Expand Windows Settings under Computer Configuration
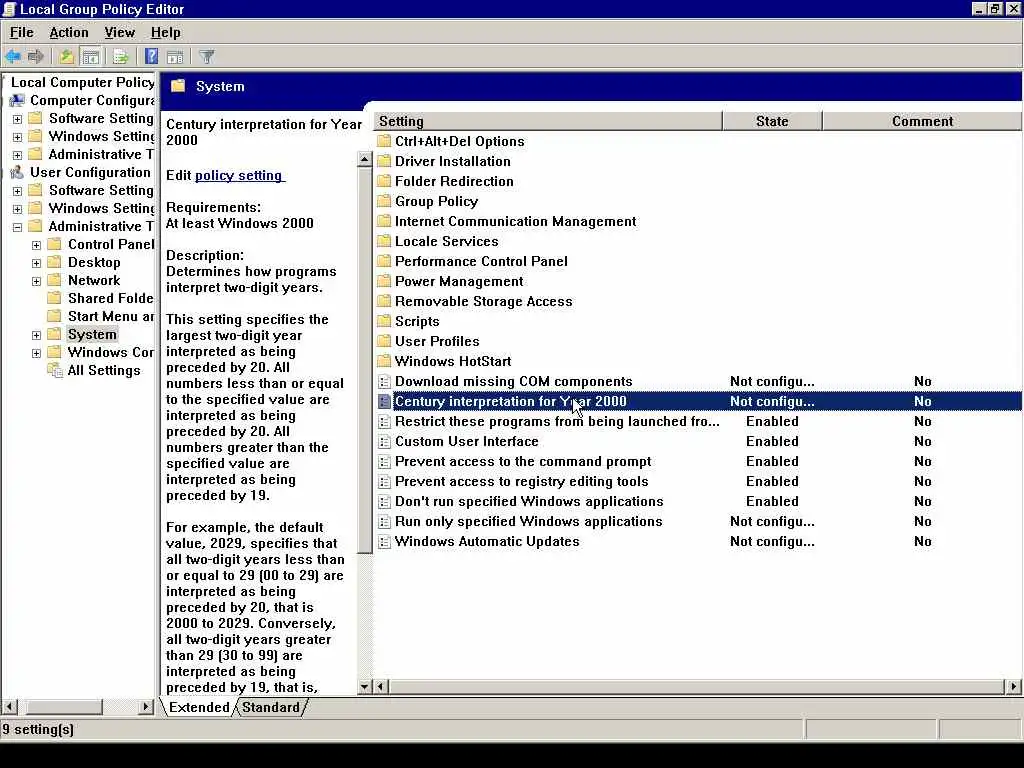This screenshot has width=1024, height=768. point(18,136)
